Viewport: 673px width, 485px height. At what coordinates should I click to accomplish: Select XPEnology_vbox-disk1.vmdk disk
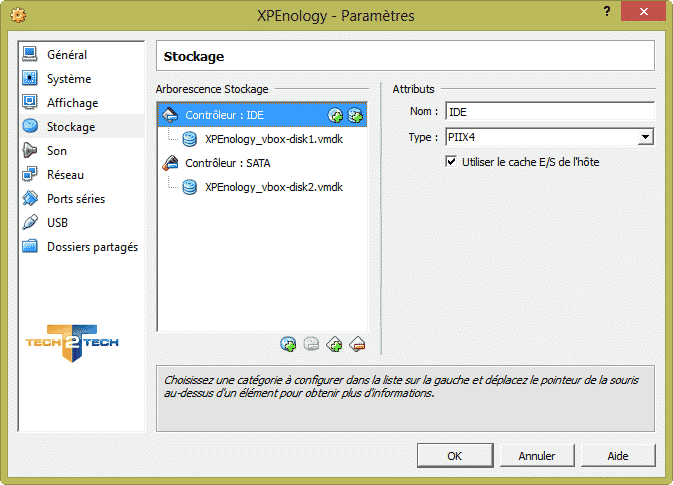coord(262,139)
